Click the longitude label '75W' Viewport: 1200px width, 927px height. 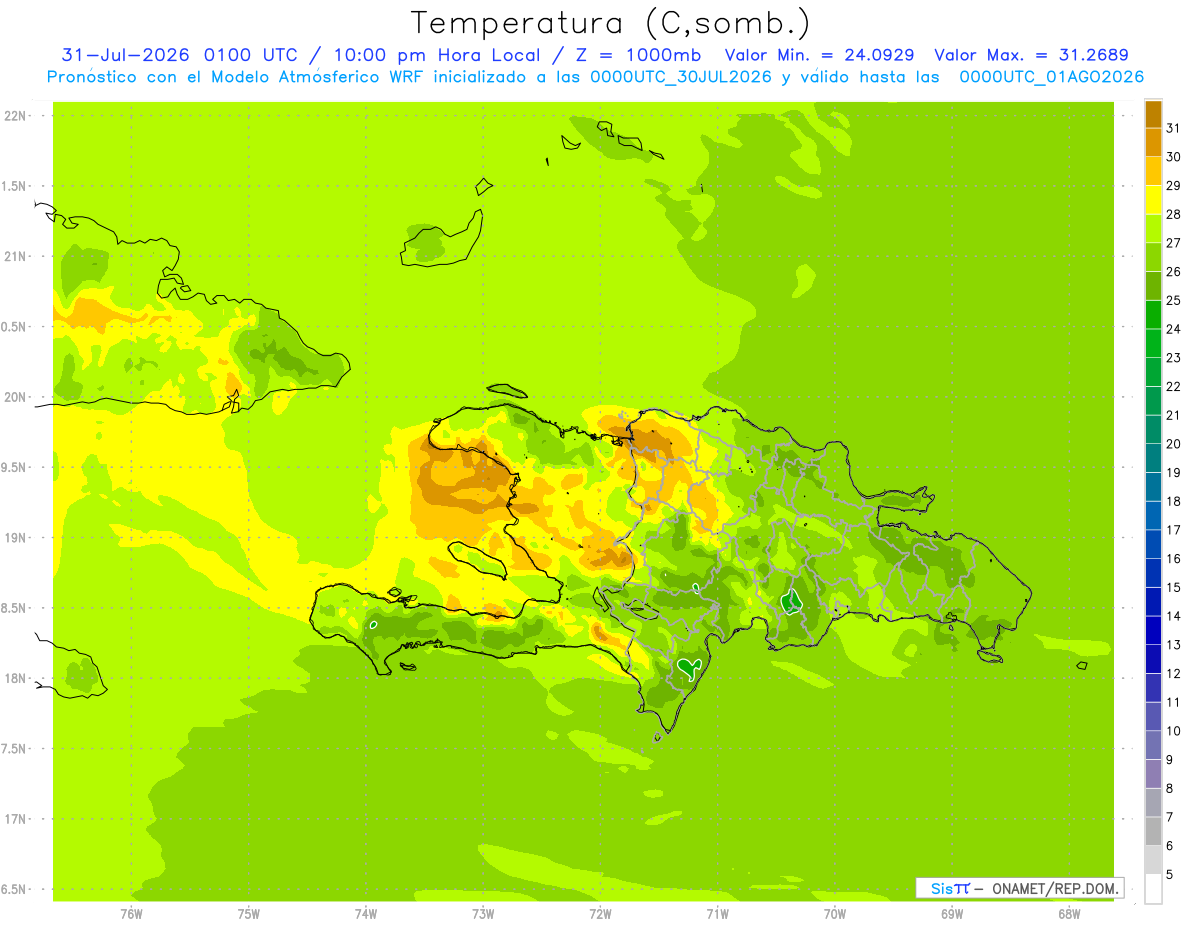click(x=248, y=913)
